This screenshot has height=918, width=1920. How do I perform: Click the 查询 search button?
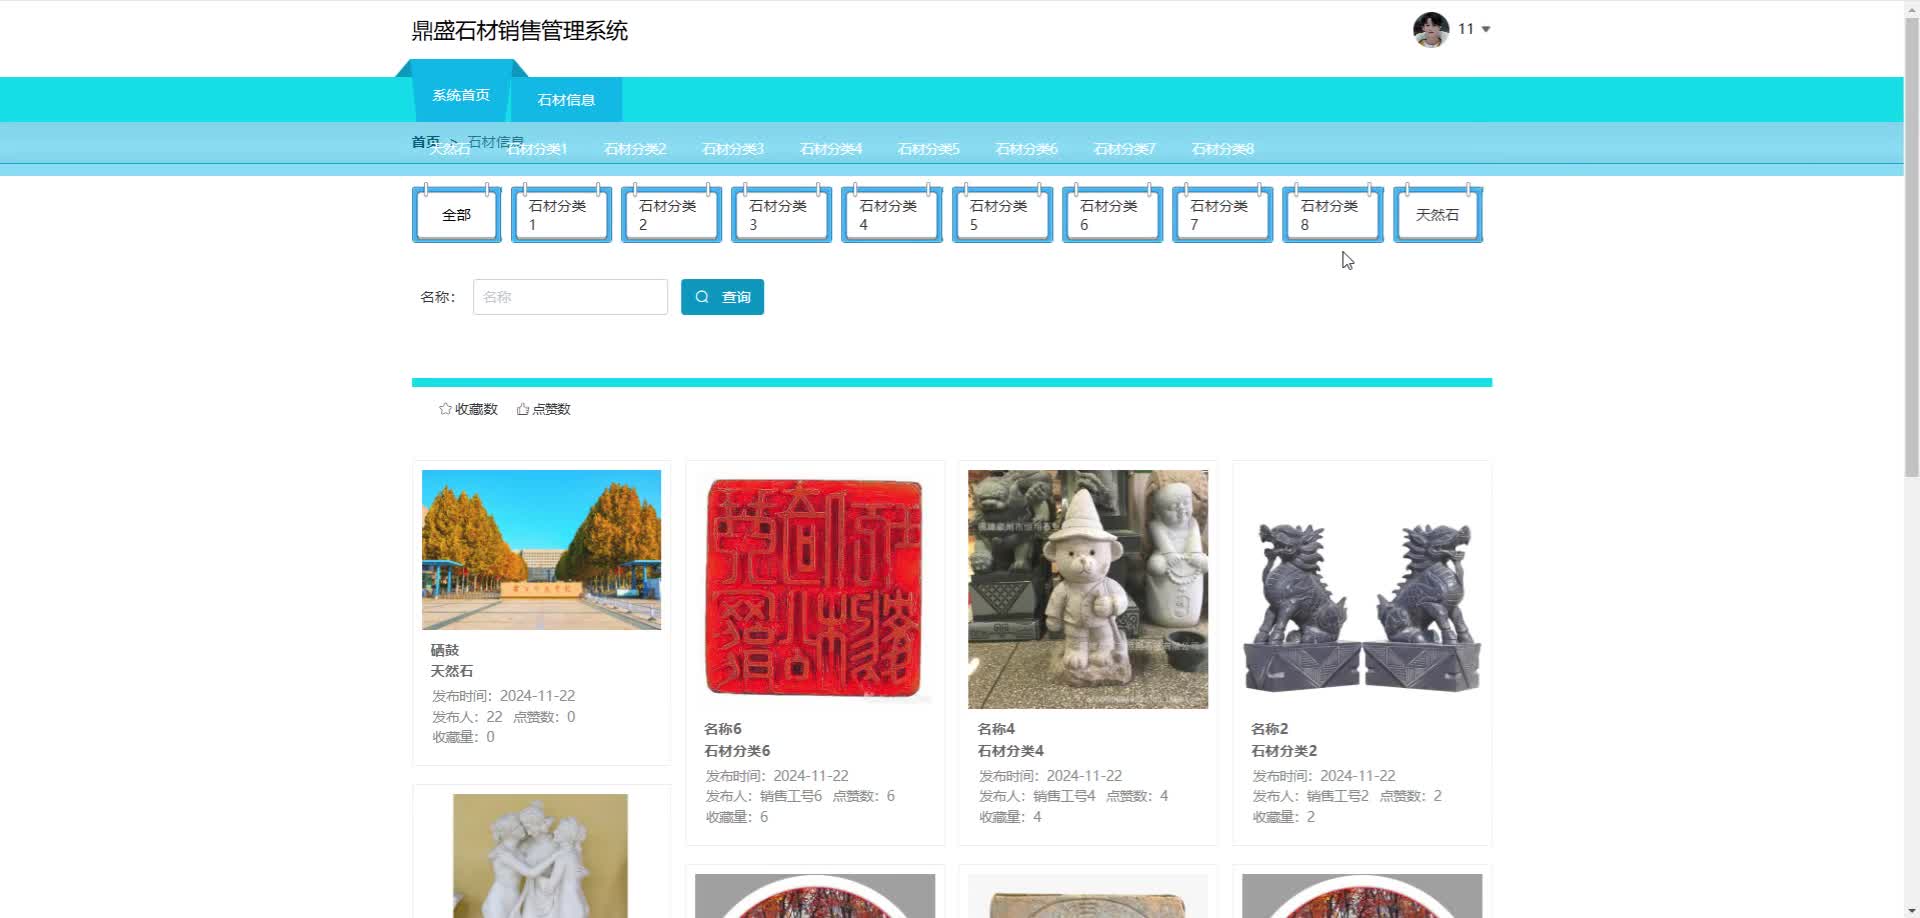722,297
